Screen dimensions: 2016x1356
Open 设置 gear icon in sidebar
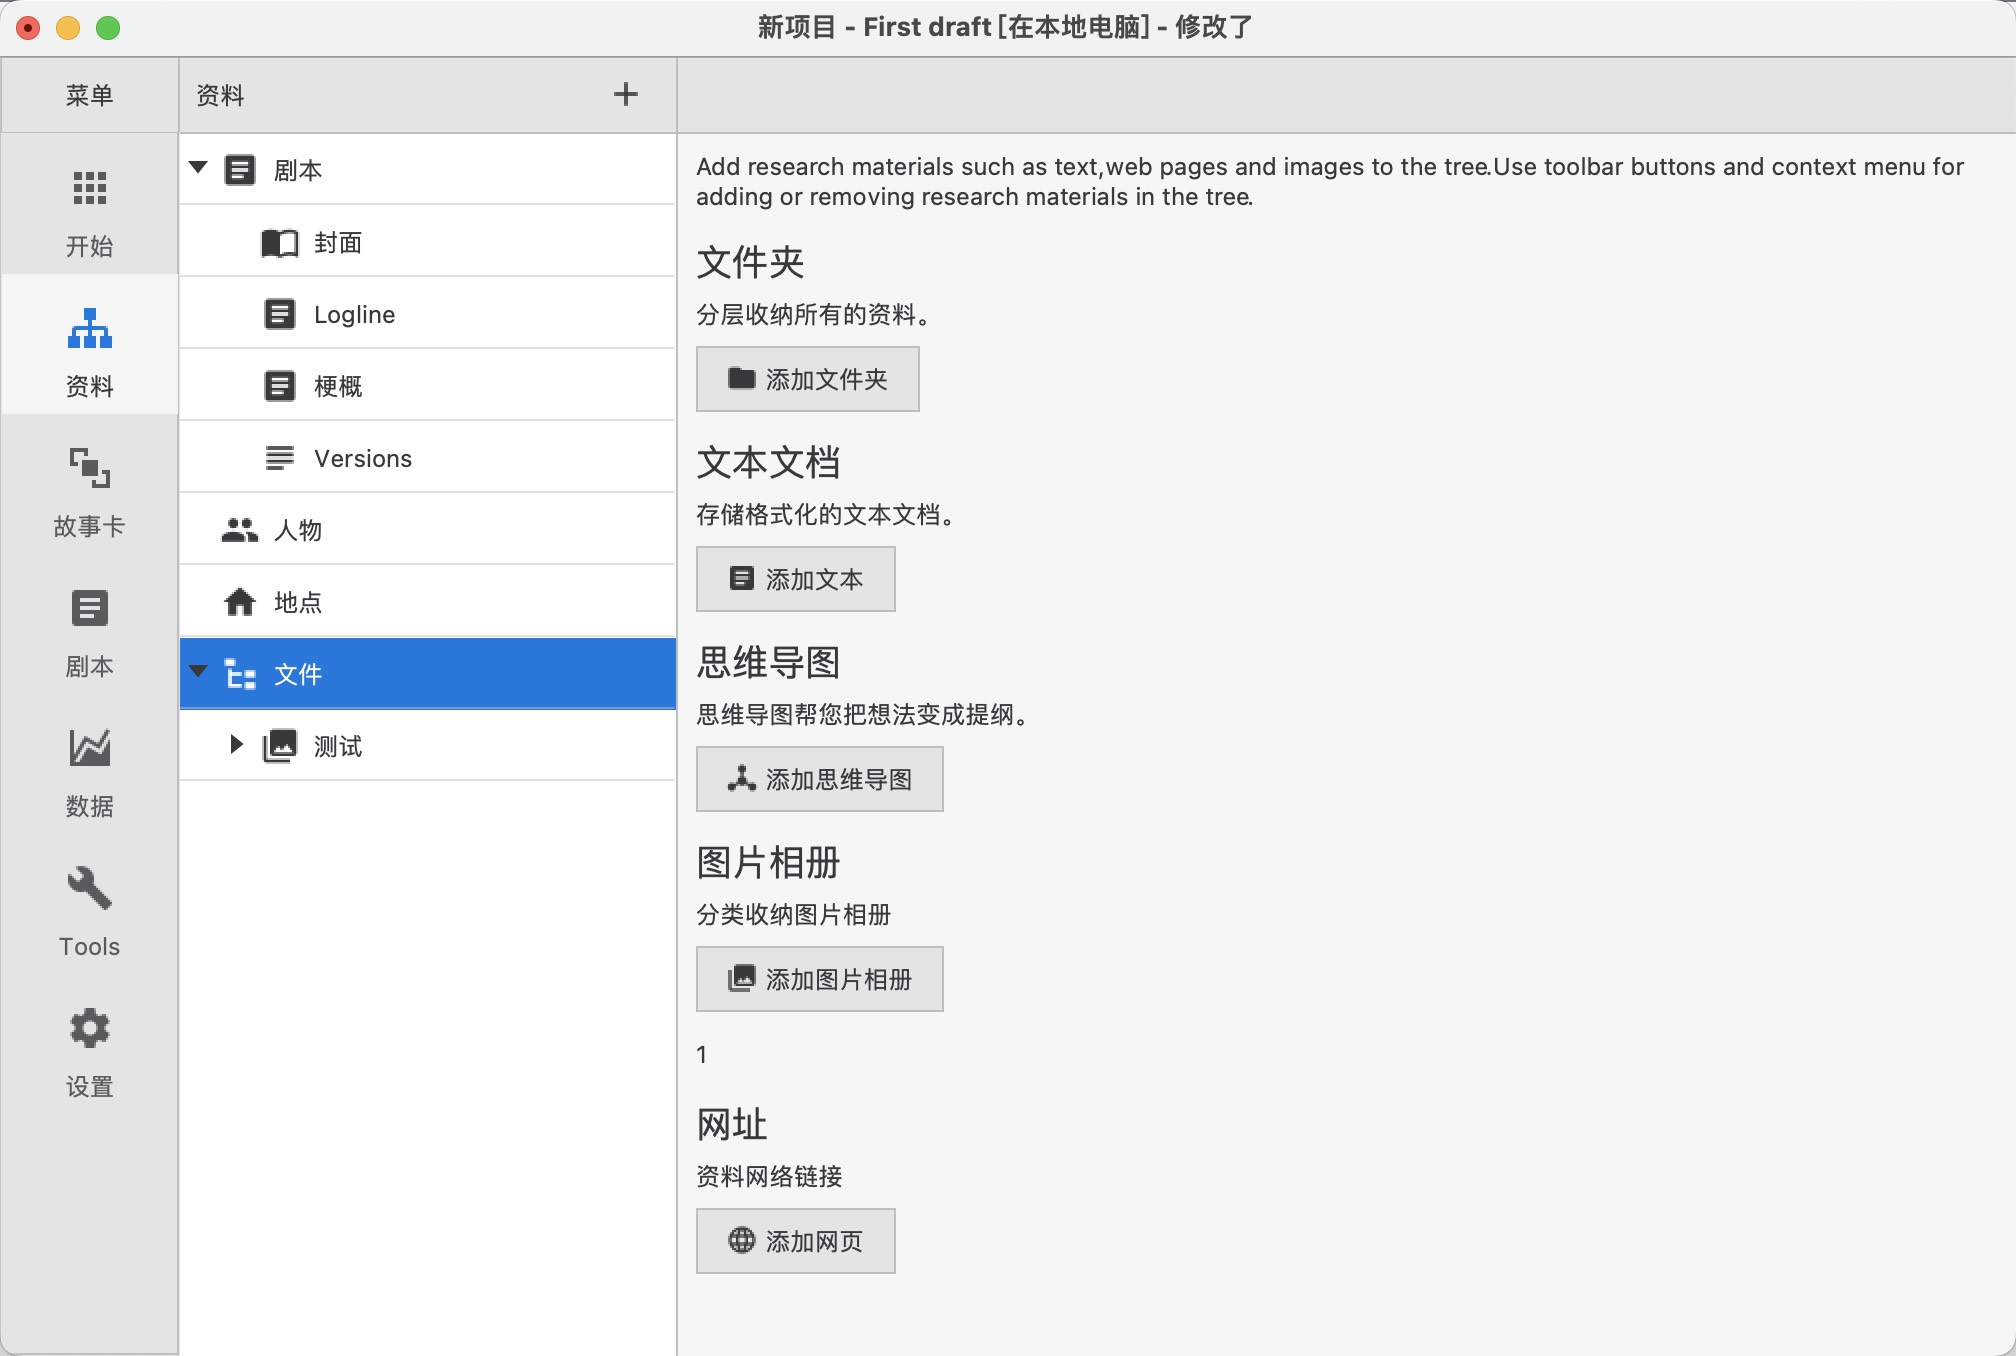click(x=89, y=1028)
